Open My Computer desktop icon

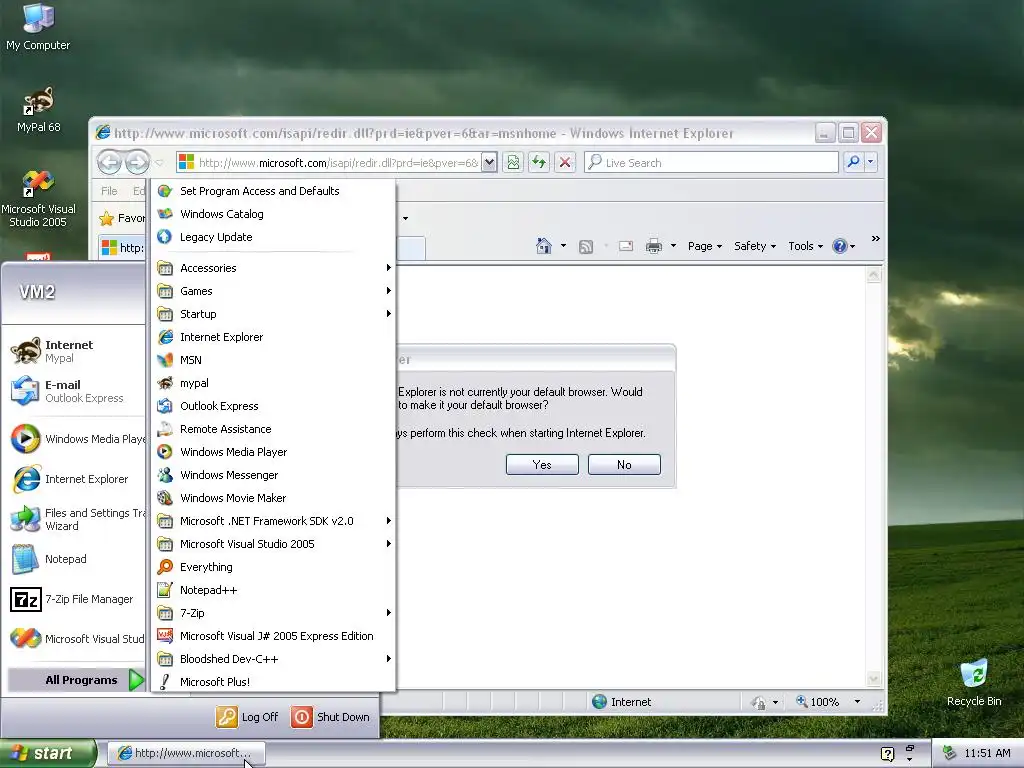click(38, 27)
